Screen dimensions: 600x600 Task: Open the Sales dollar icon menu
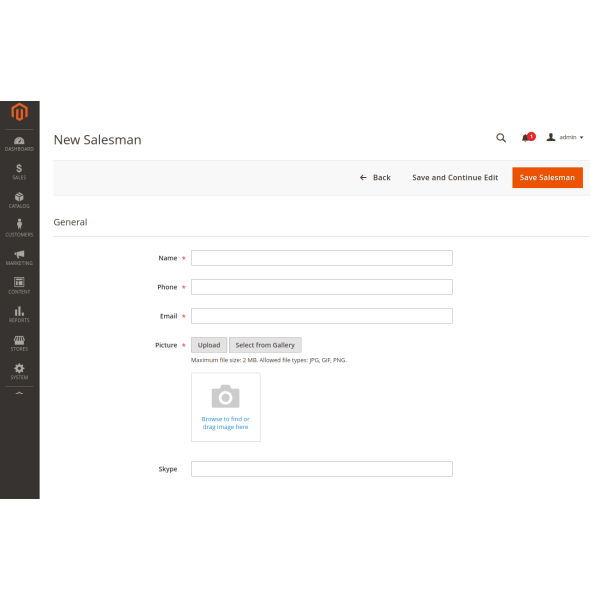point(19,171)
